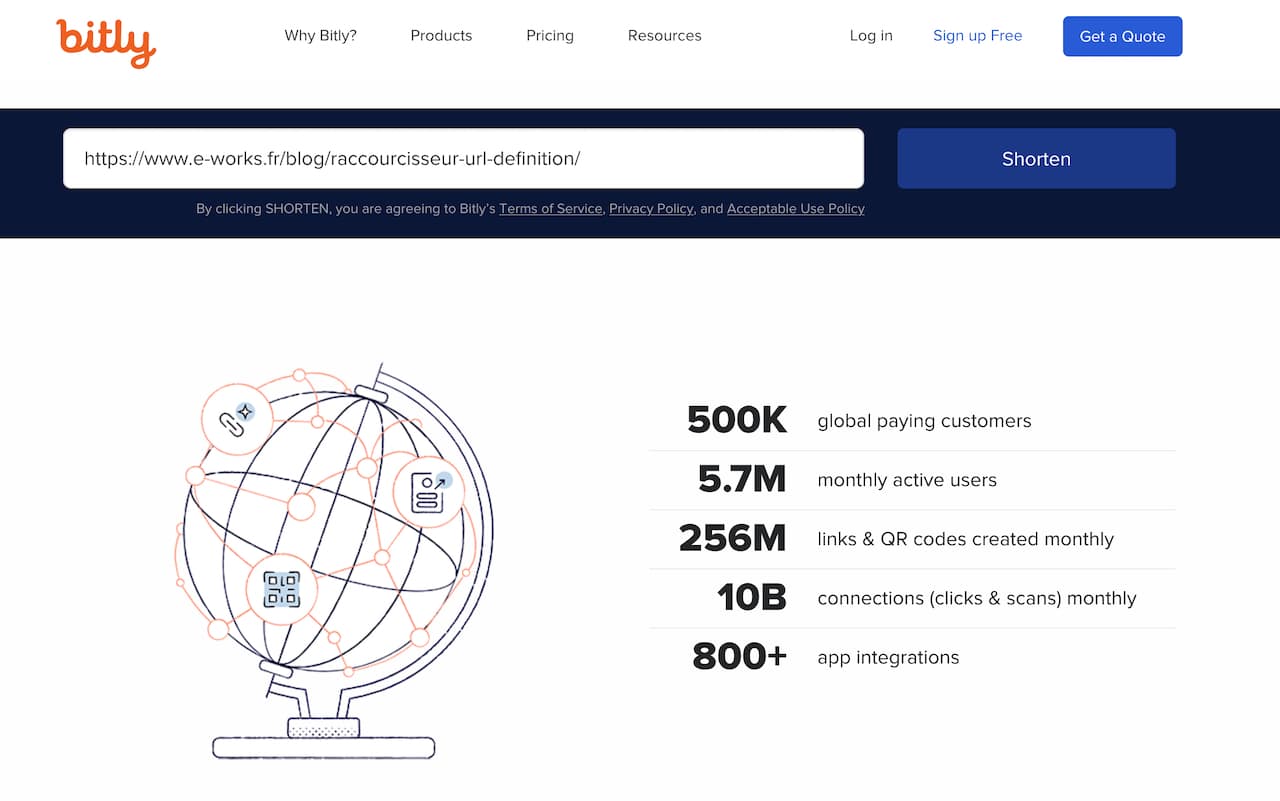
Task: Click the Shorten button
Action: click(1036, 158)
